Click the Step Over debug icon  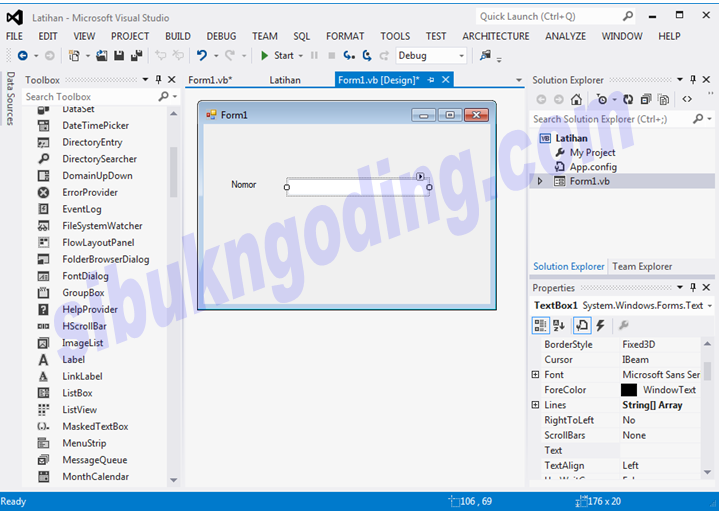coord(367,56)
